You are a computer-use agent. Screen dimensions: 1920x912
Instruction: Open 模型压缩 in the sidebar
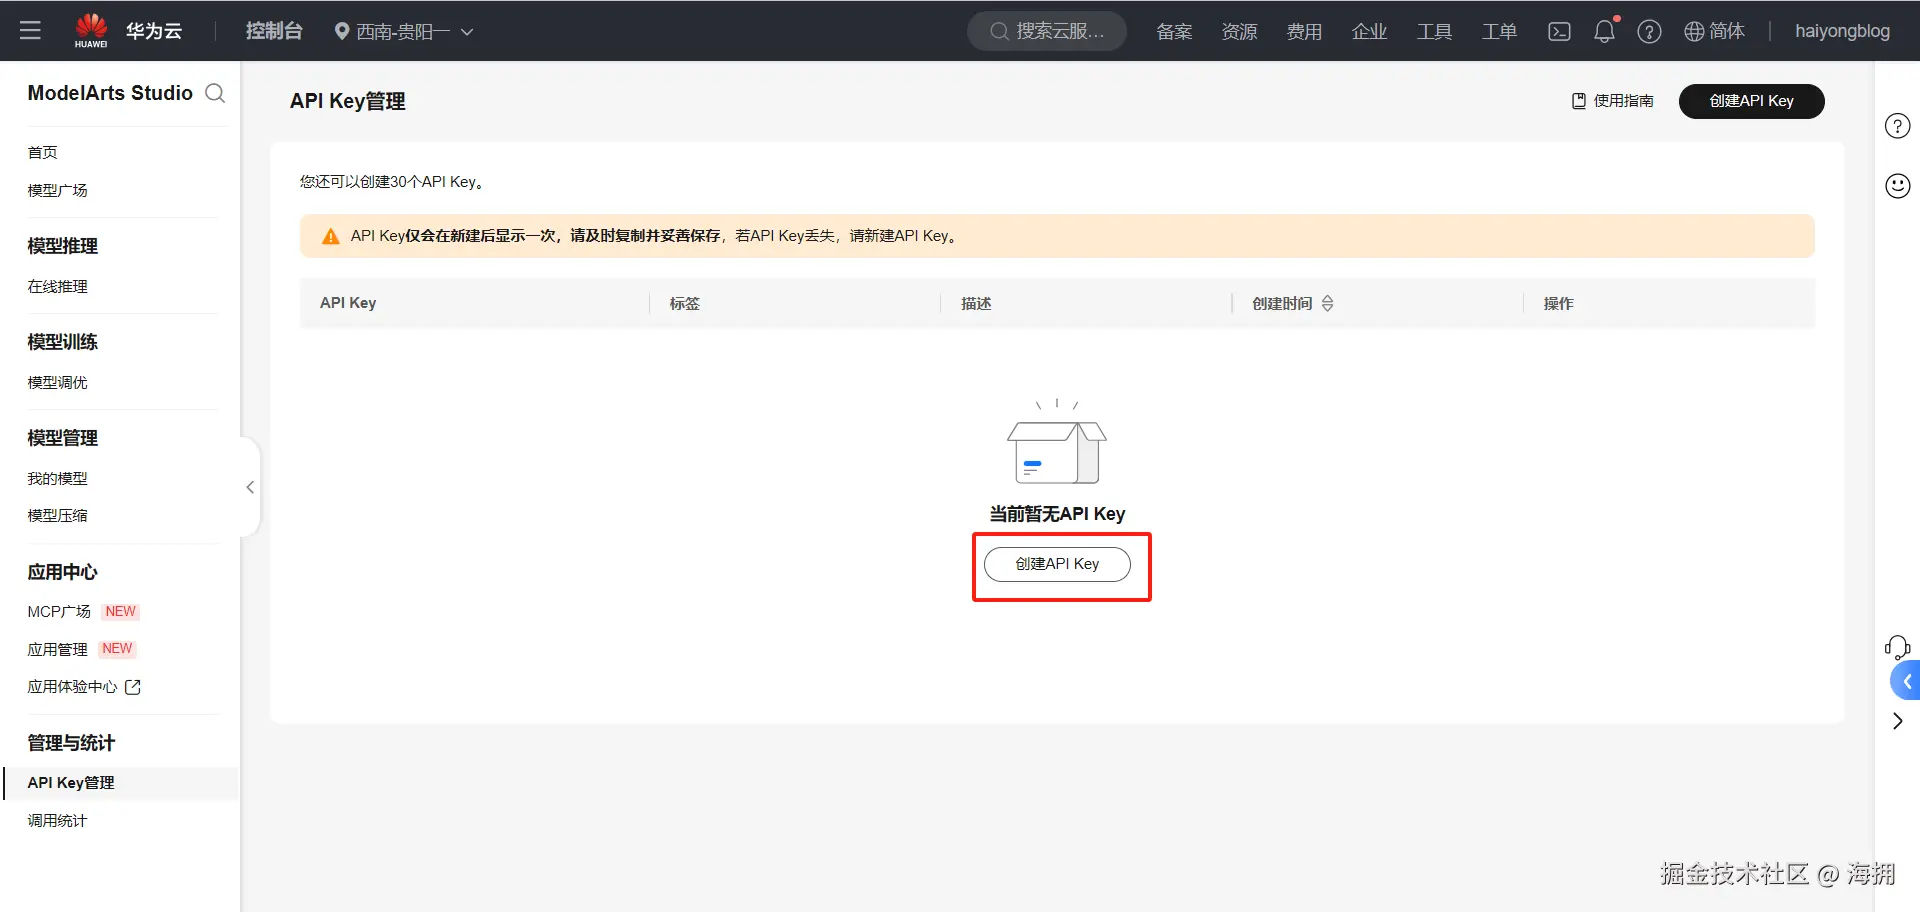58,515
